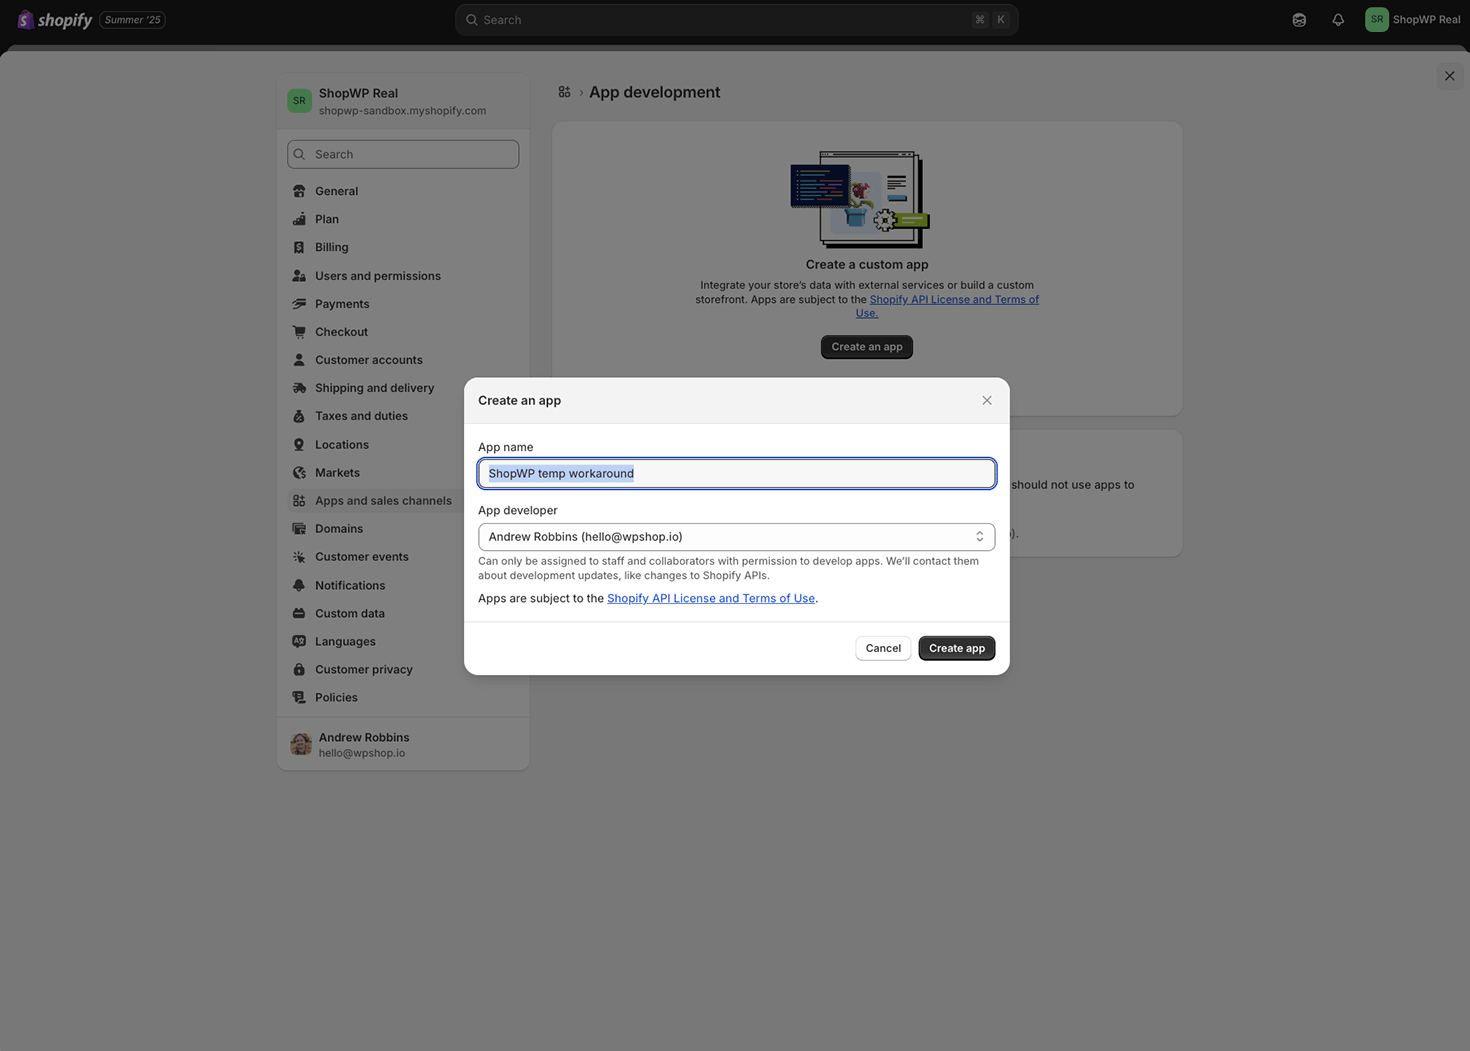Click the Customer accounts person icon
The height and width of the screenshot is (1051, 1470).
pos(299,360)
